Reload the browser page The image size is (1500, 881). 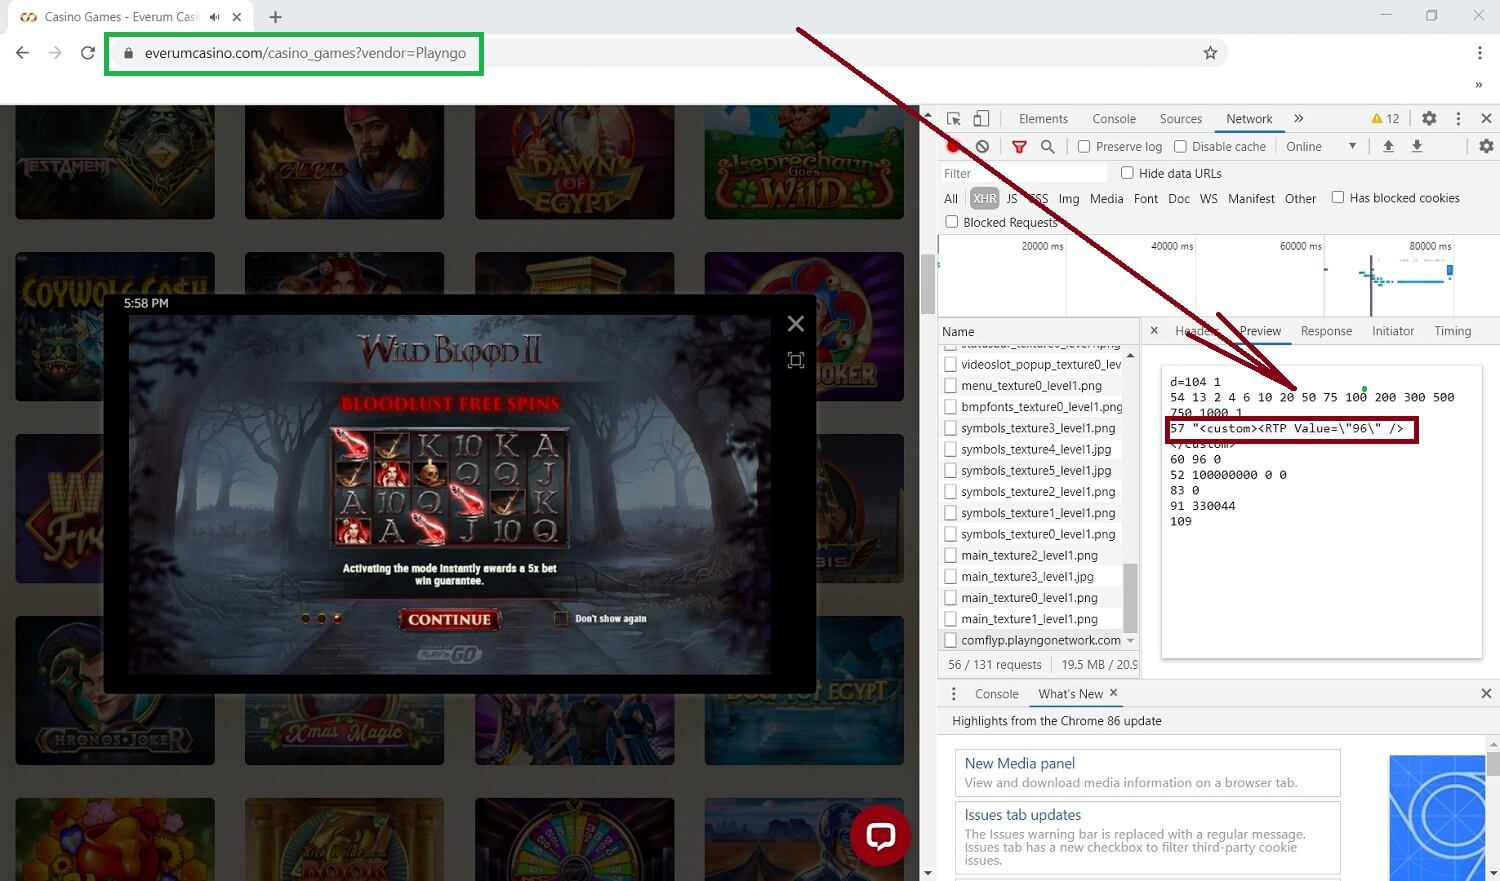(x=88, y=53)
